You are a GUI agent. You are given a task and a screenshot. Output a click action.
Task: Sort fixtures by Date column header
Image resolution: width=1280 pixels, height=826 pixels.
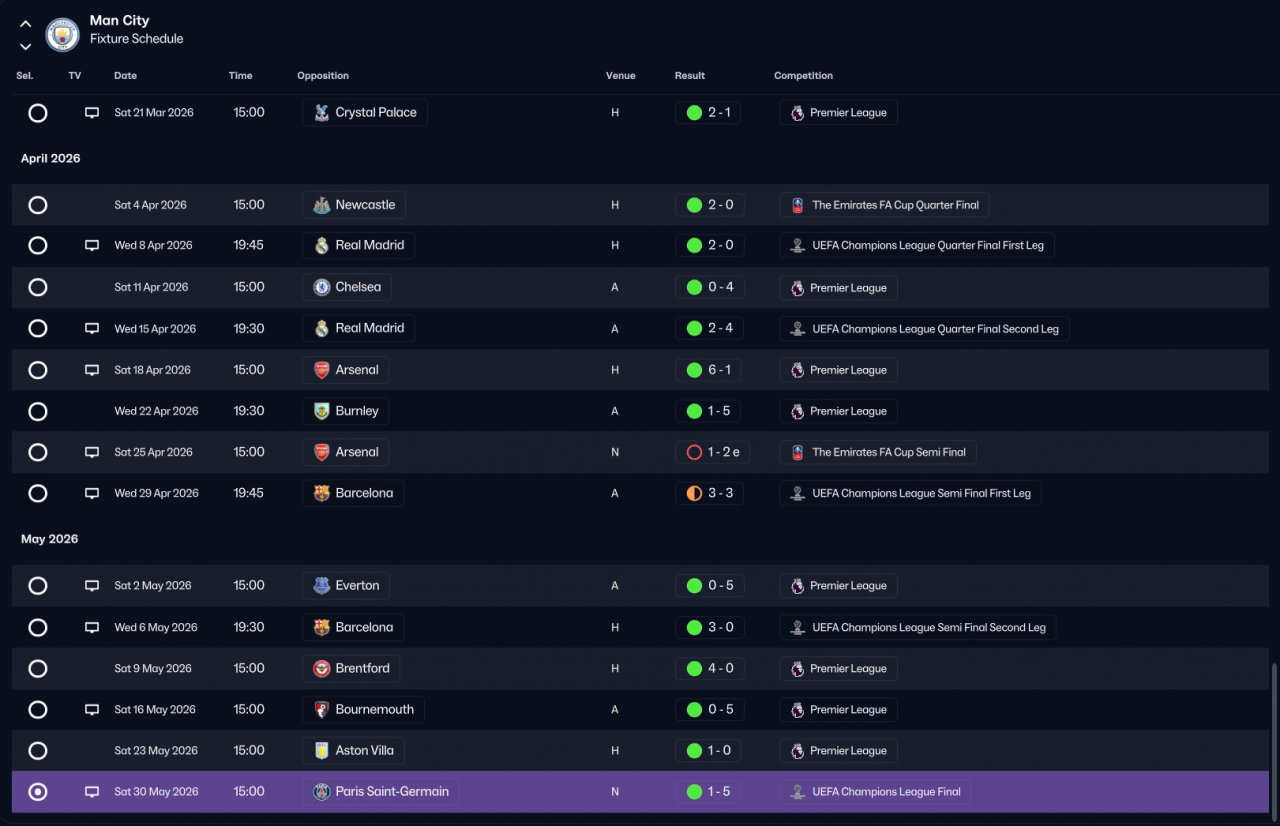pyautogui.click(x=125, y=76)
